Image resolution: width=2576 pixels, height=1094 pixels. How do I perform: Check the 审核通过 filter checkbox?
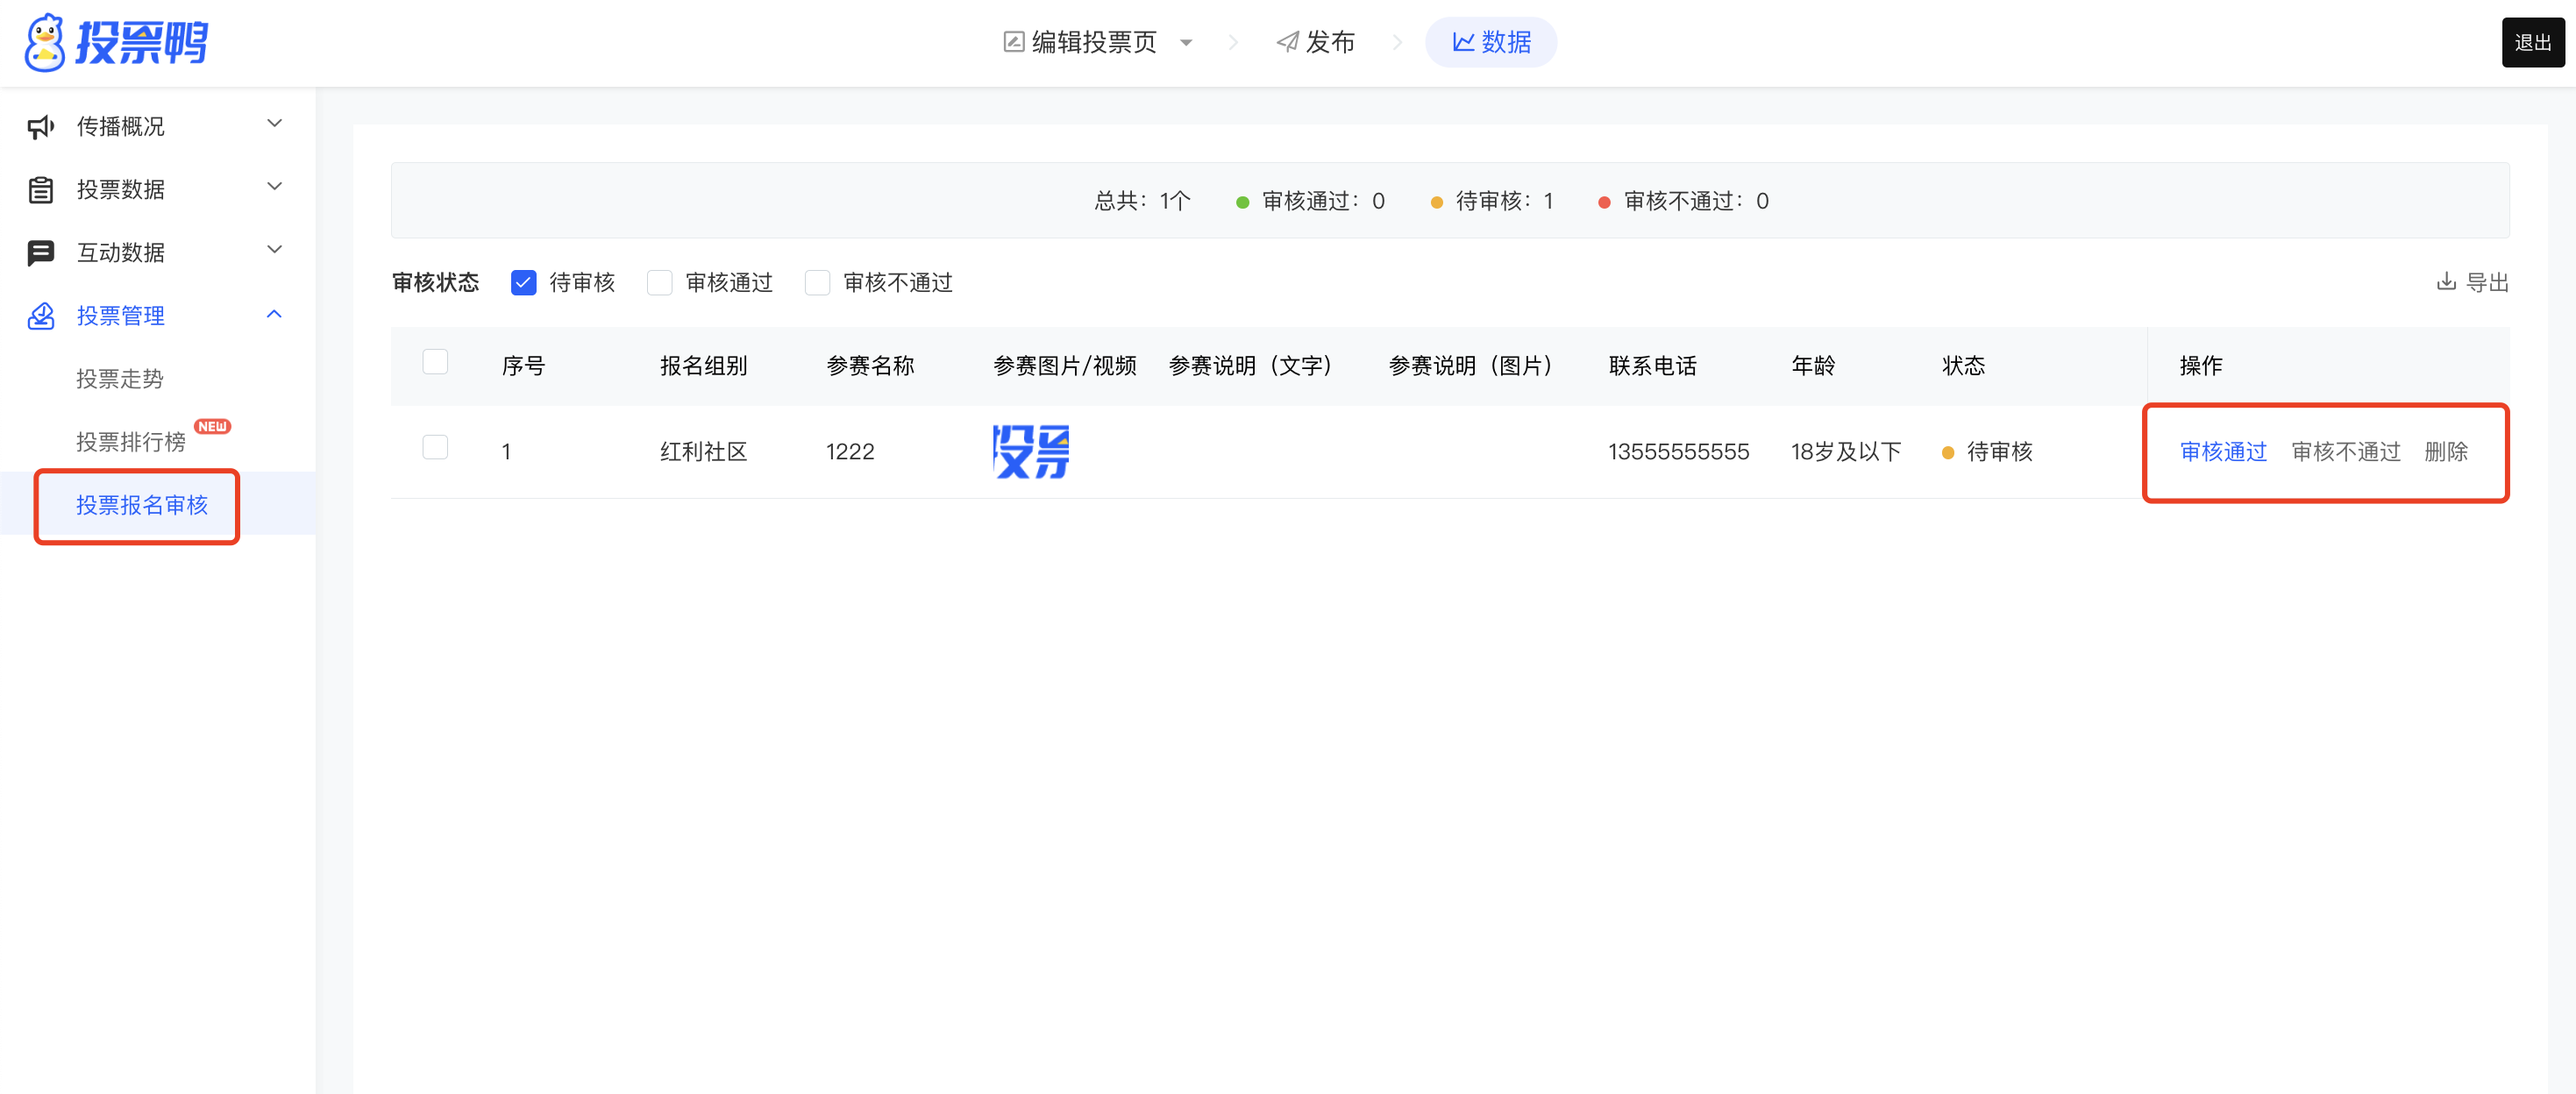pos(659,283)
